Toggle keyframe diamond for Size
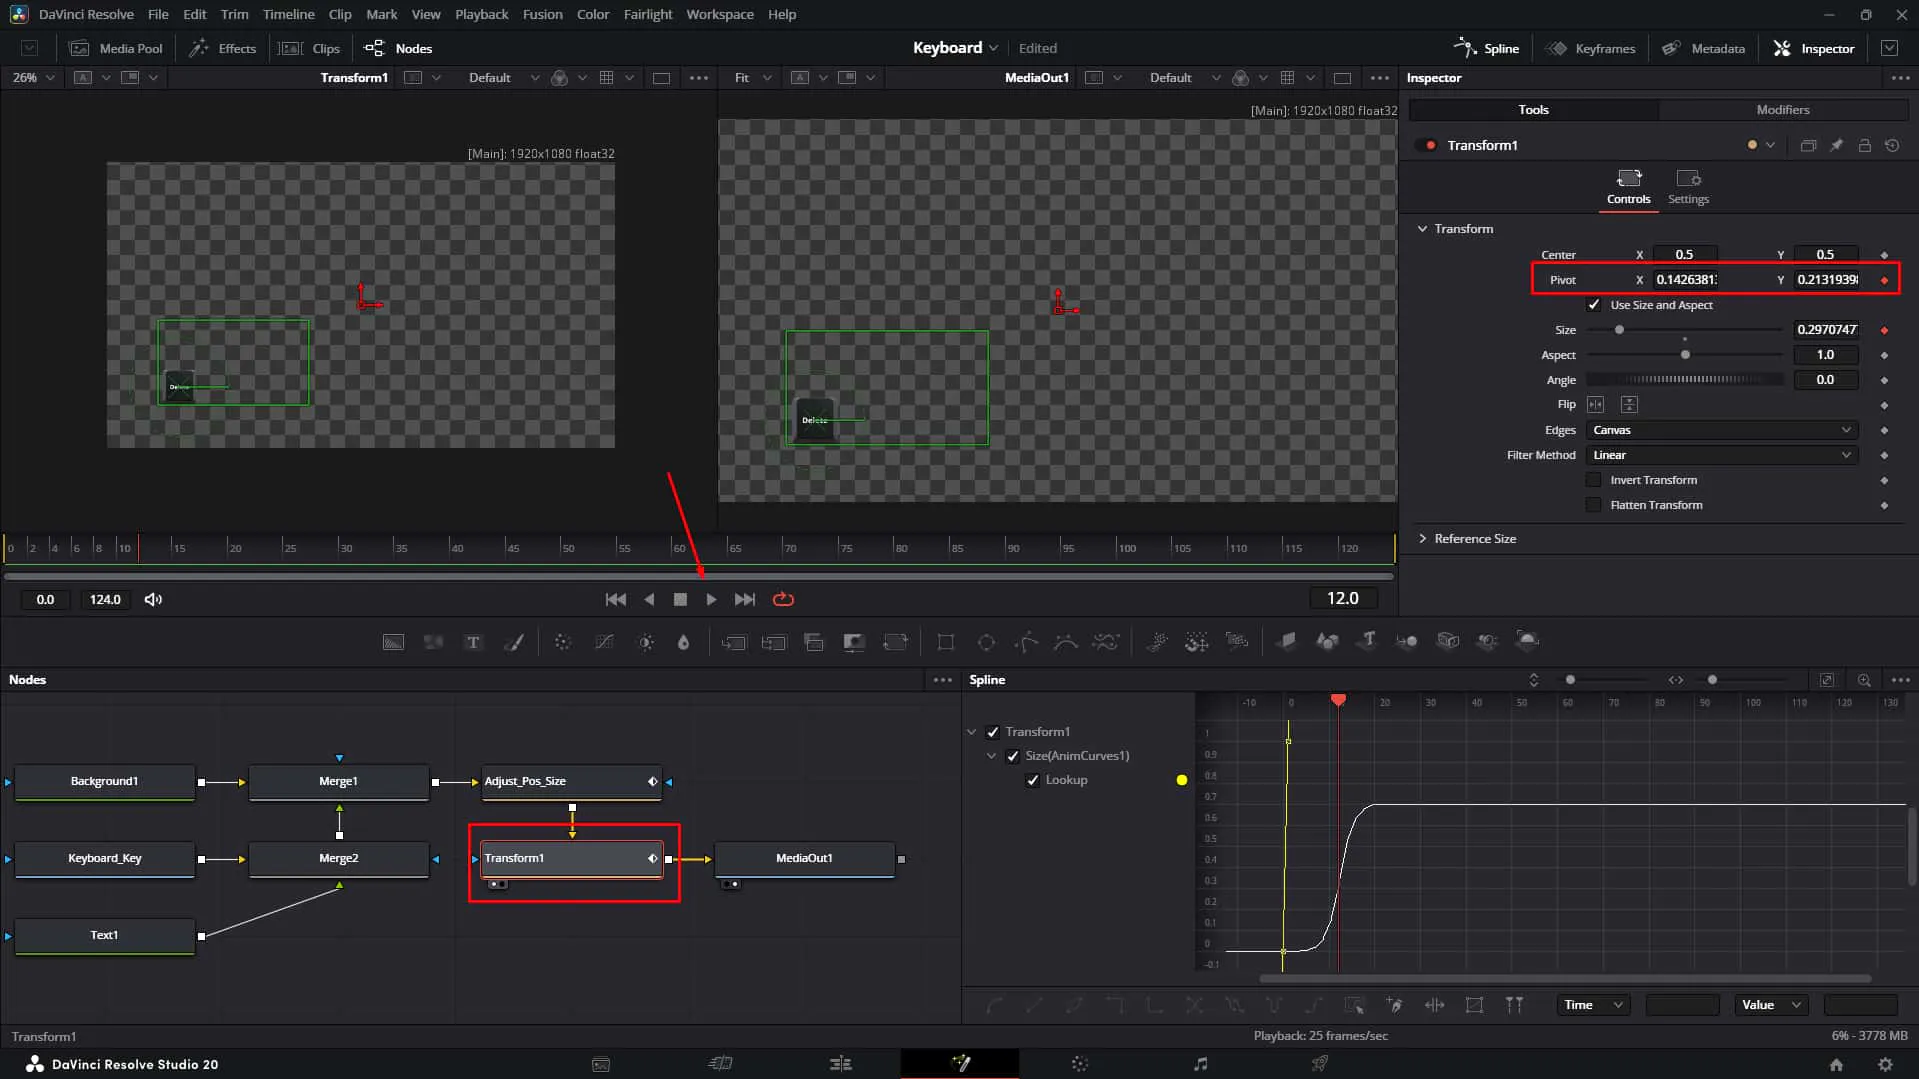 [1884, 330]
